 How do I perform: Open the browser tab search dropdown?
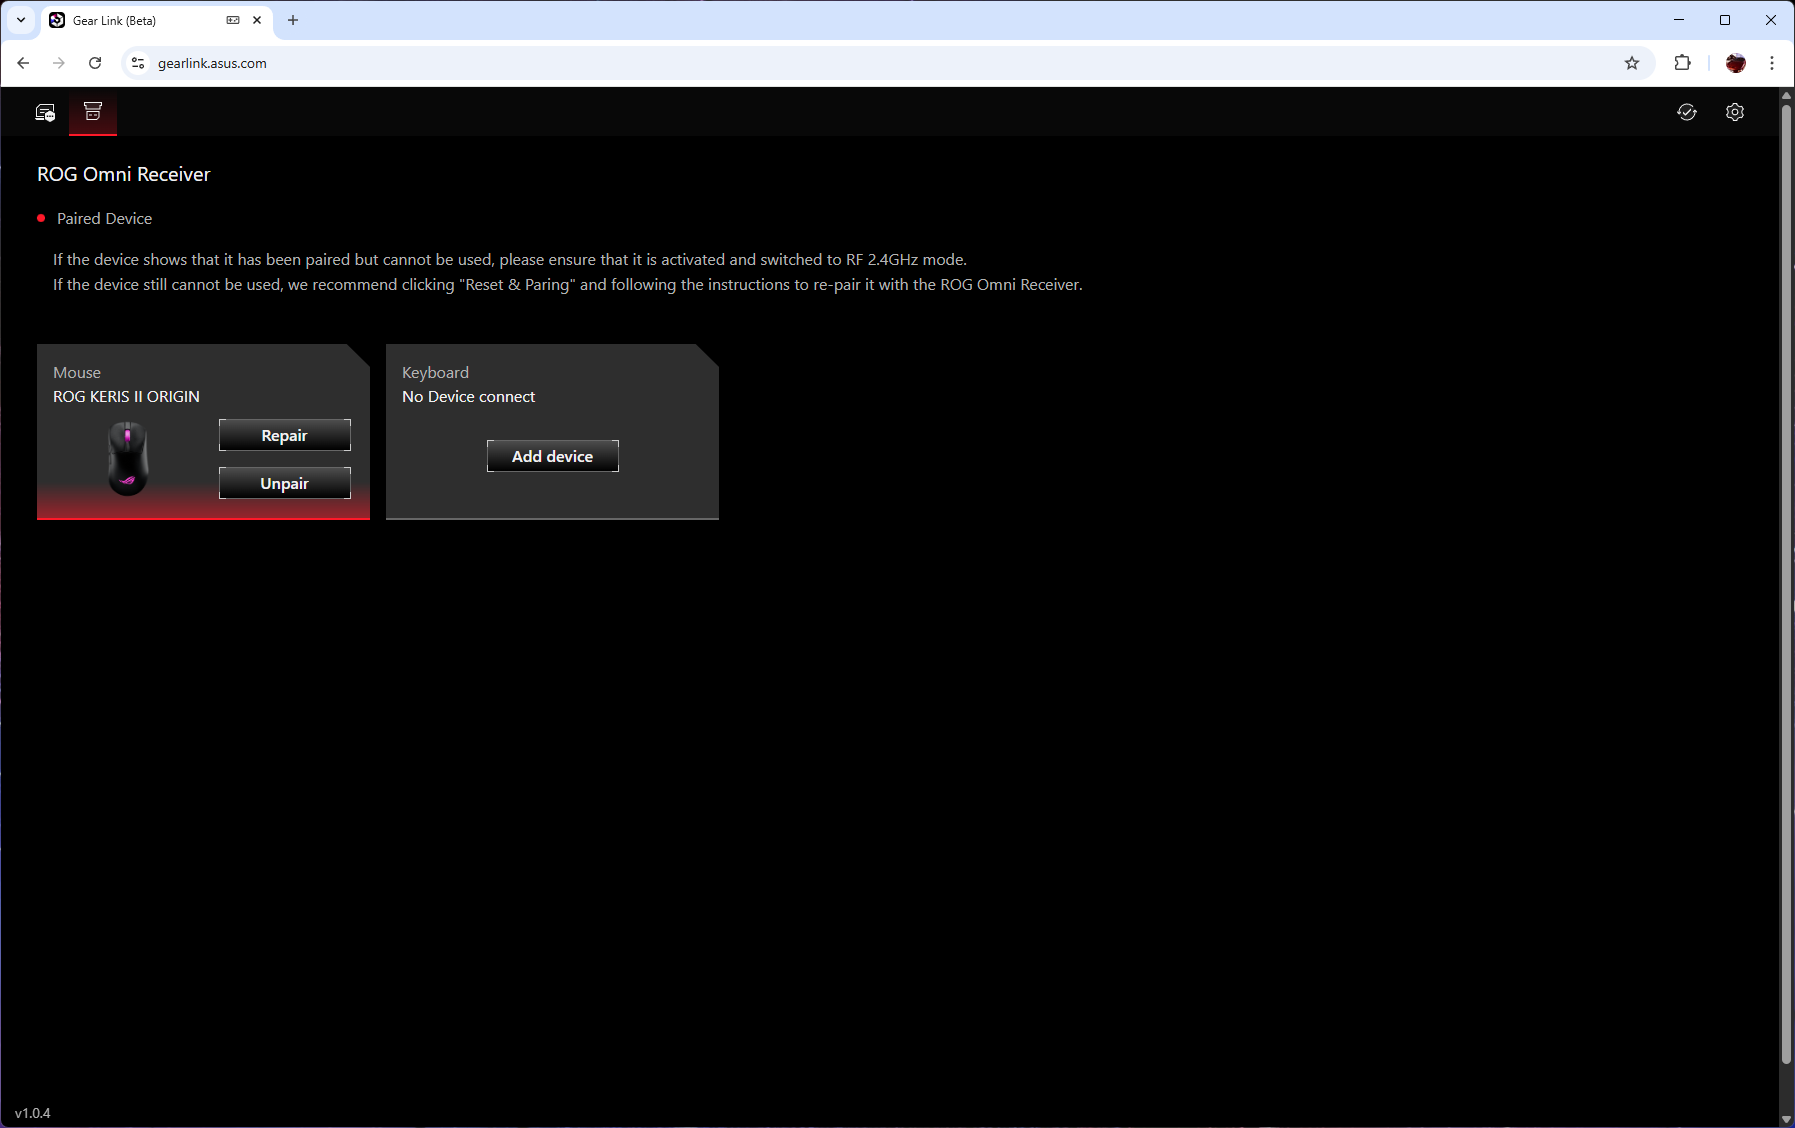click(x=21, y=20)
